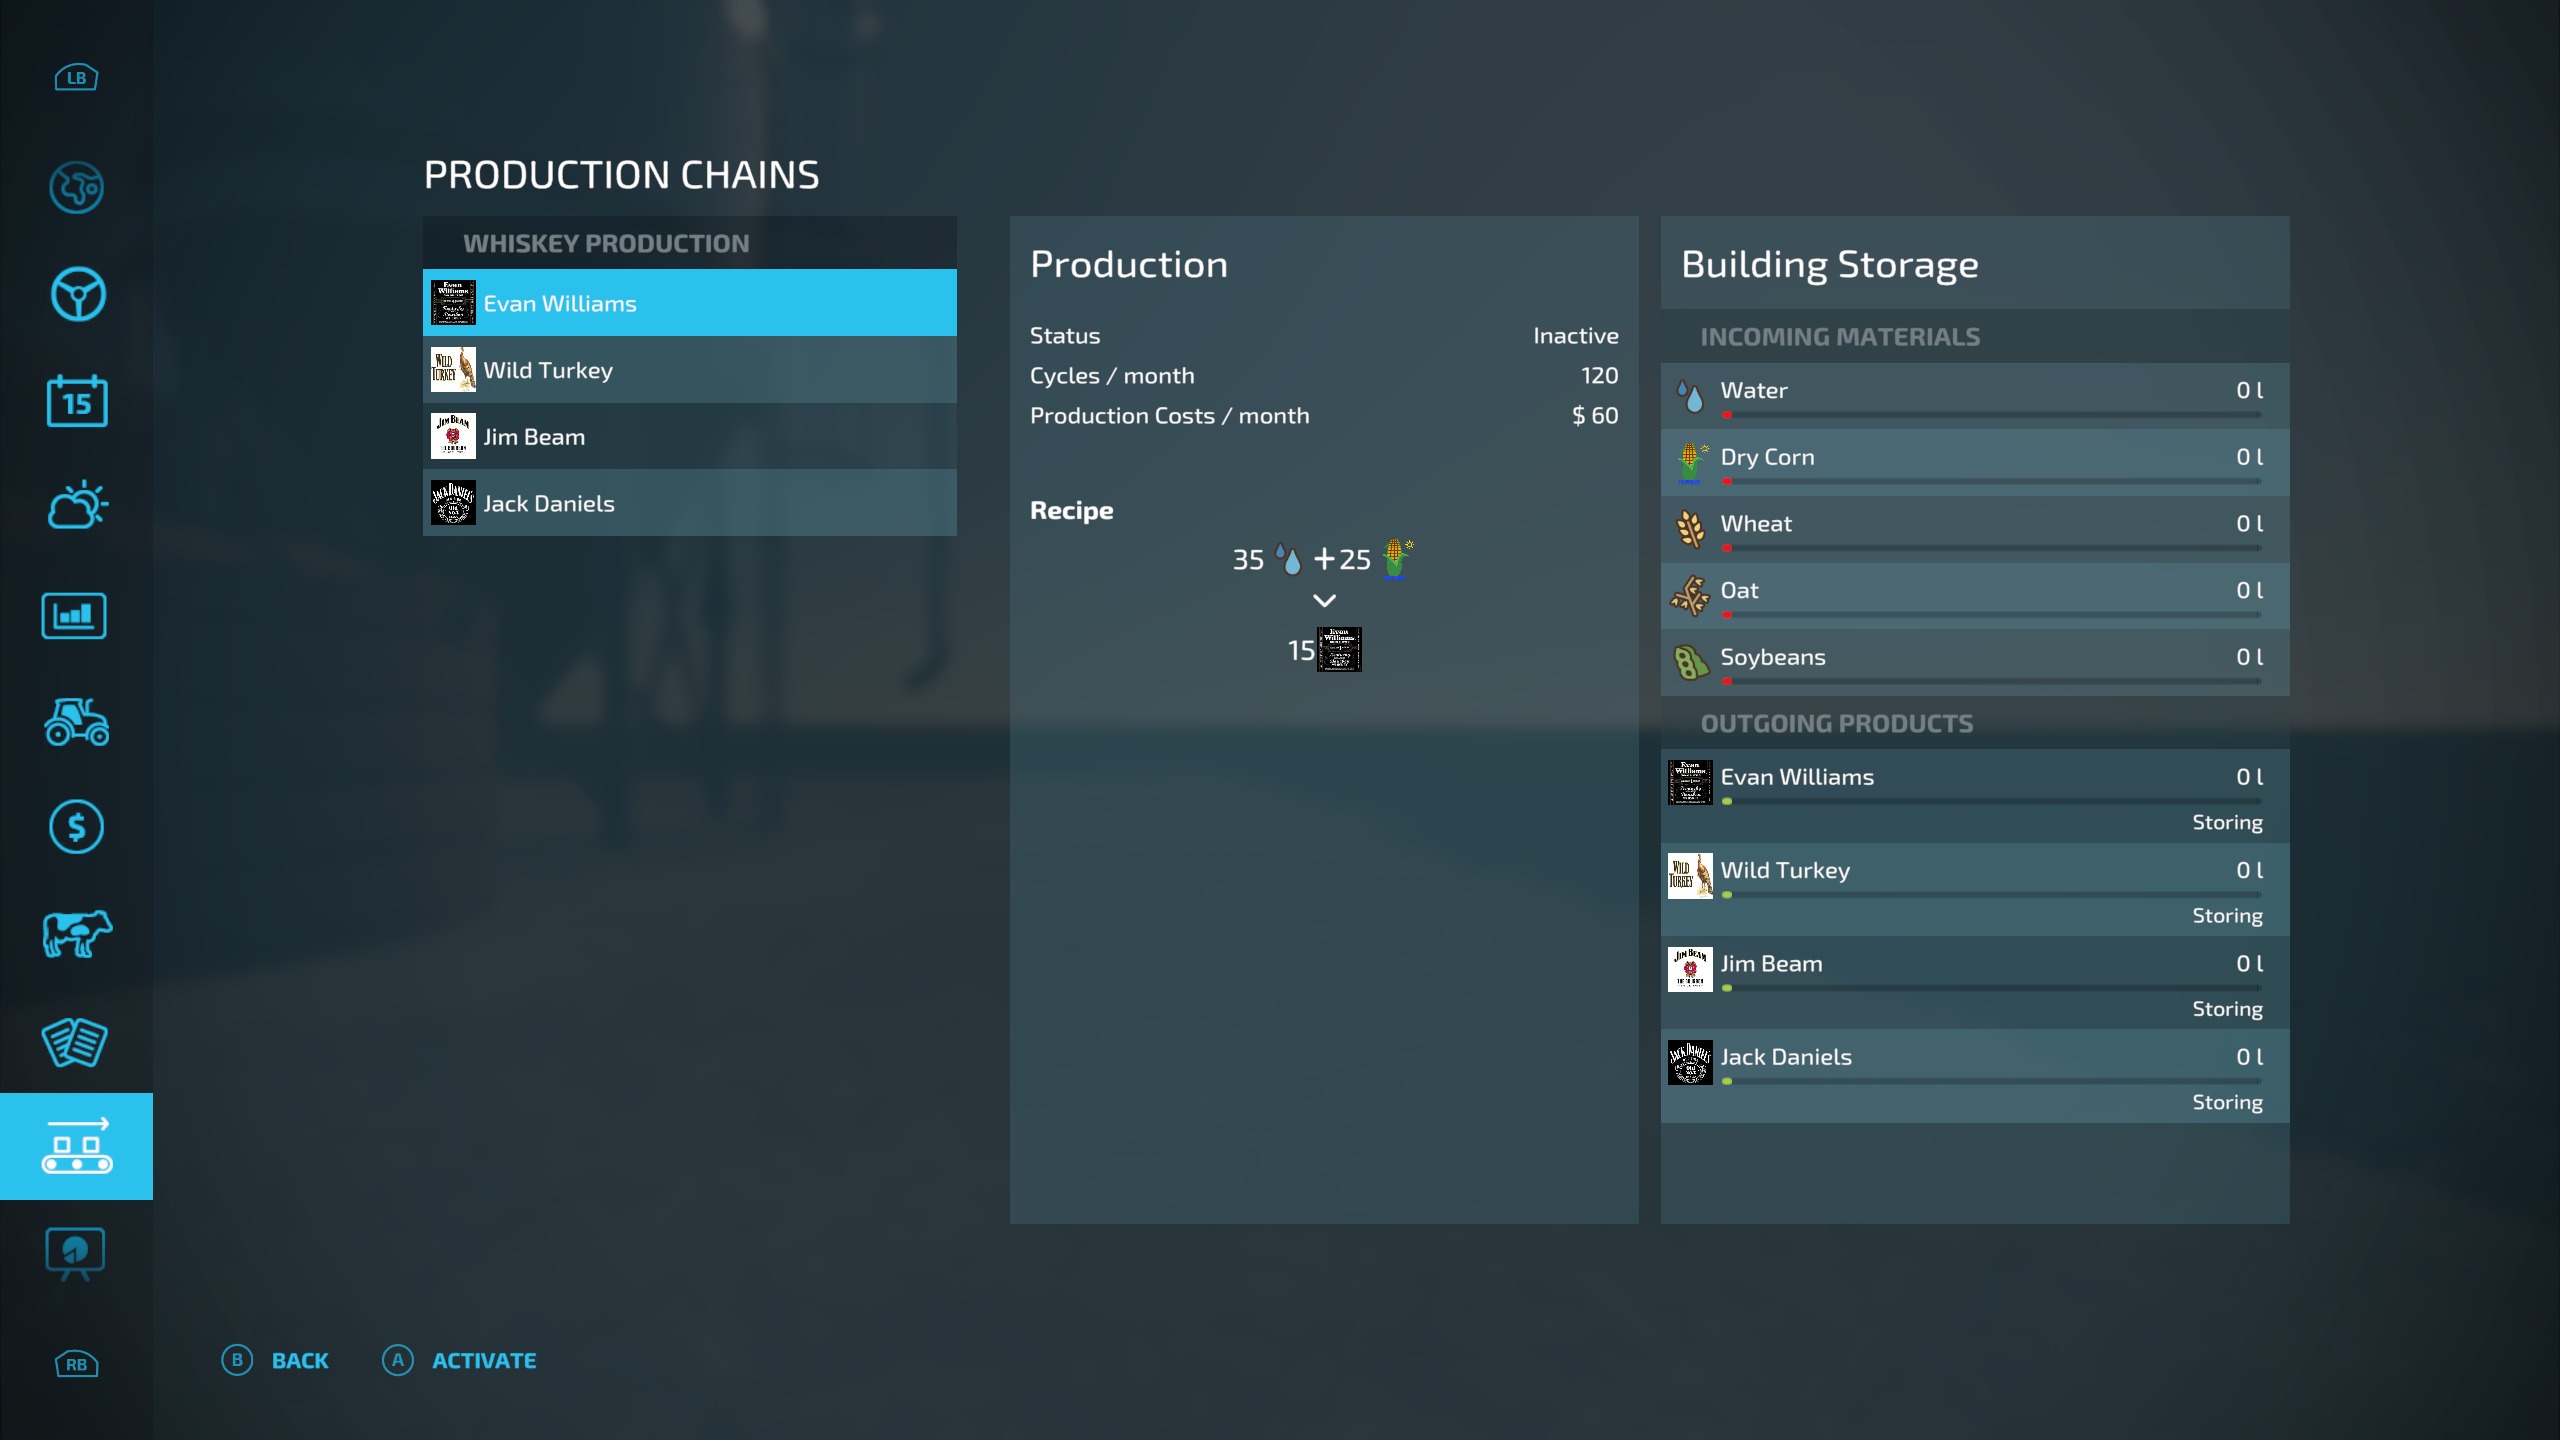Click the RB next page indicator
Image resolution: width=2560 pixels, height=1440 pixels.
tap(76, 1364)
